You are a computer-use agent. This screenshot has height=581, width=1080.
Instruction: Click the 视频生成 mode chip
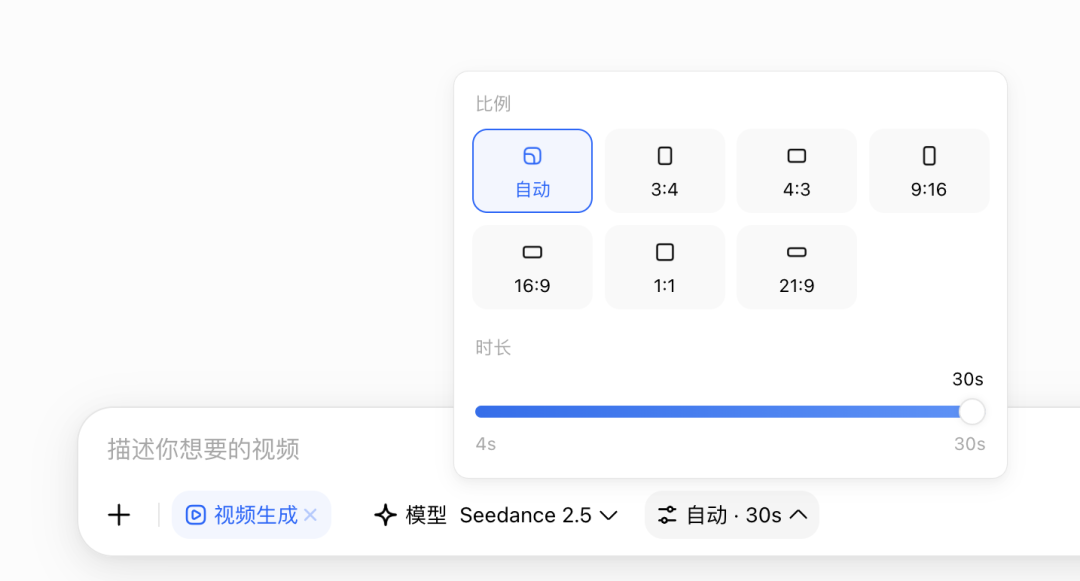[x=251, y=515]
